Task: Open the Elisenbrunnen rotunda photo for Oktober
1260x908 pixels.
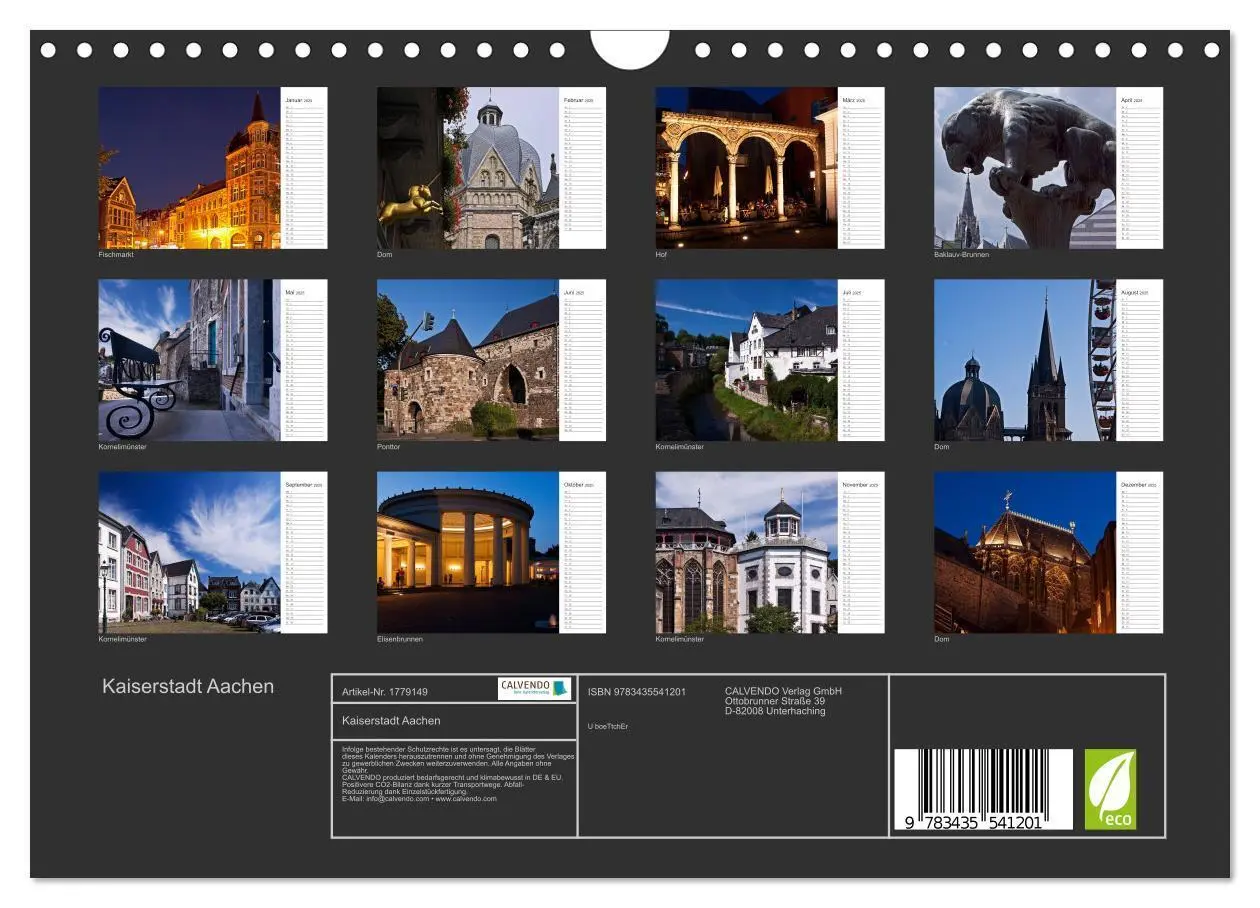Action: pyautogui.click(x=468, y=553)
